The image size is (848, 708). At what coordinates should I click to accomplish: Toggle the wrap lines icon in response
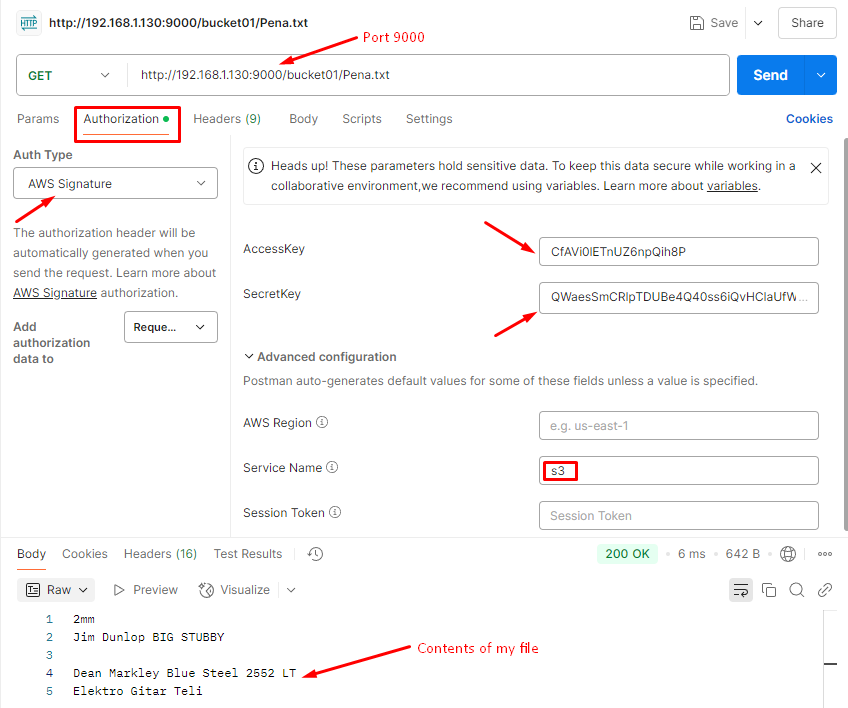[x=741, y=590]
